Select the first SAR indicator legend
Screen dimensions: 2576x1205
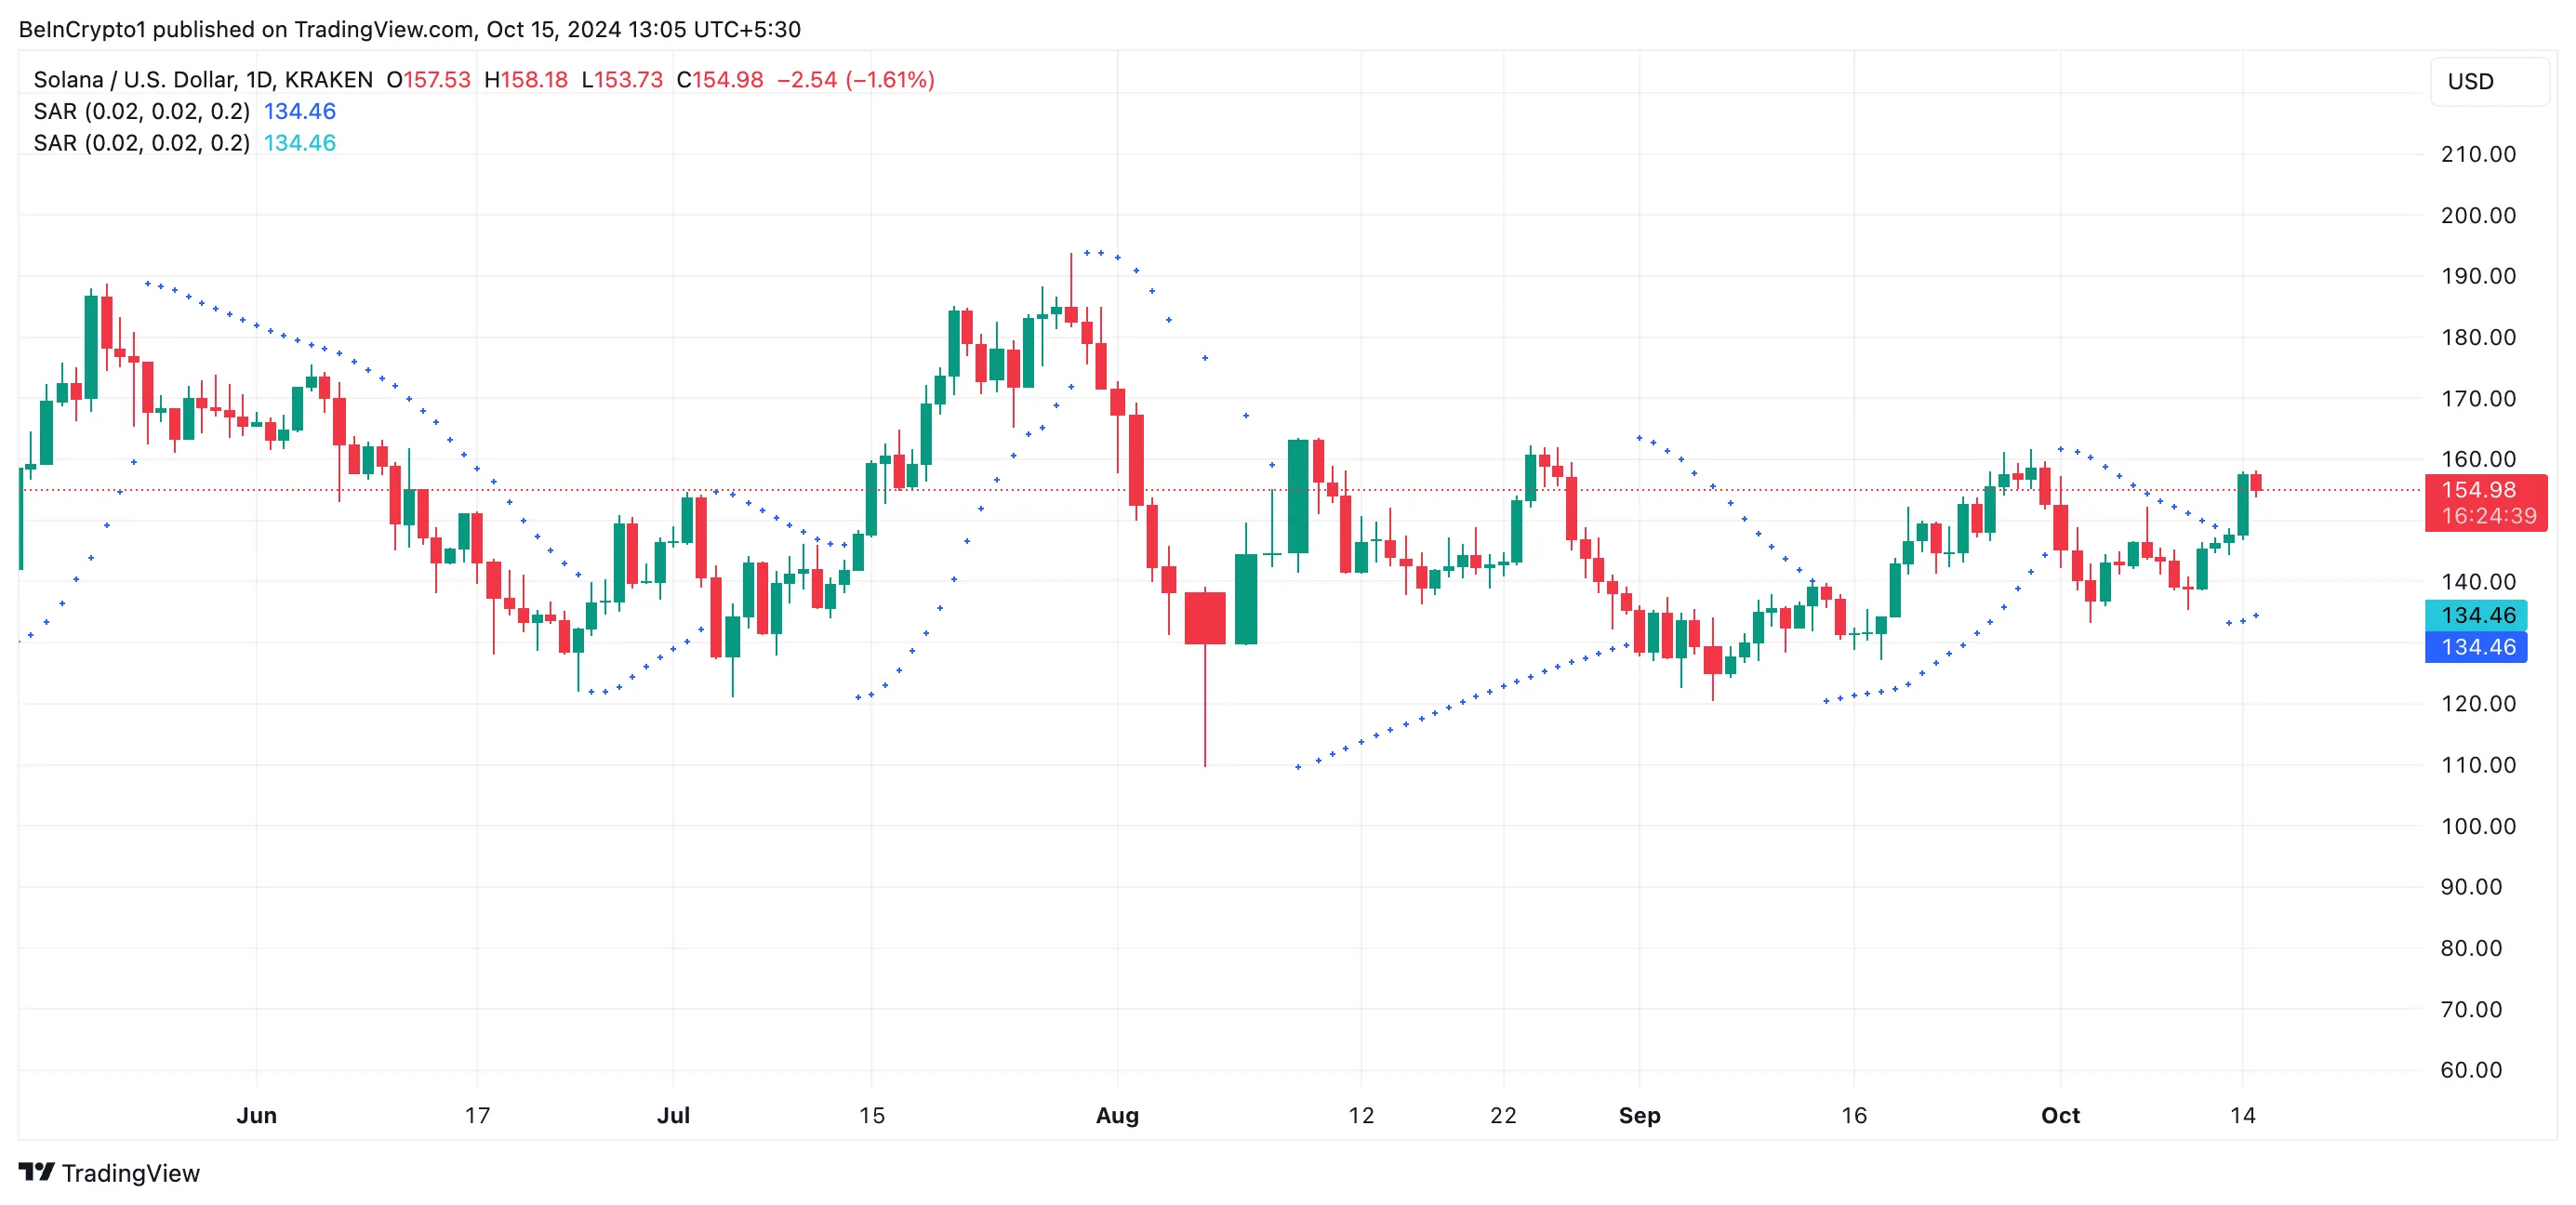tap(141, 112)
